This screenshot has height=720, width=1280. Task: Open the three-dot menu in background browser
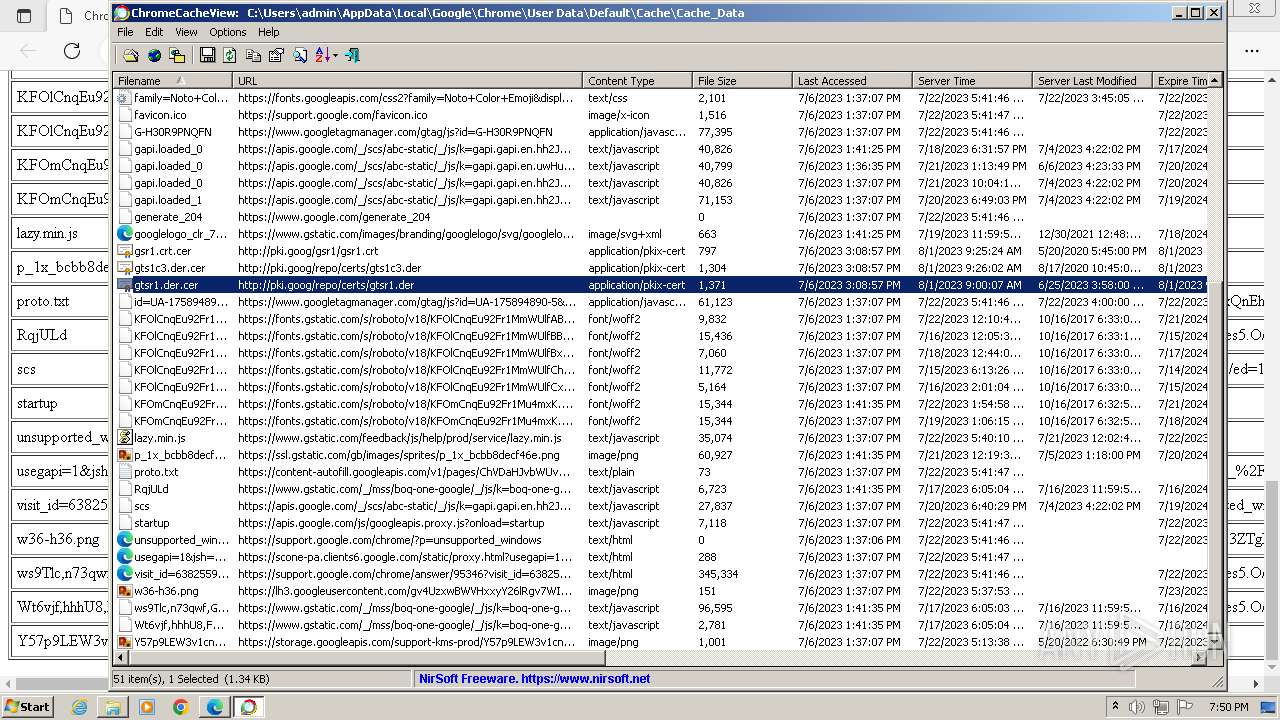pos(1252,51)
